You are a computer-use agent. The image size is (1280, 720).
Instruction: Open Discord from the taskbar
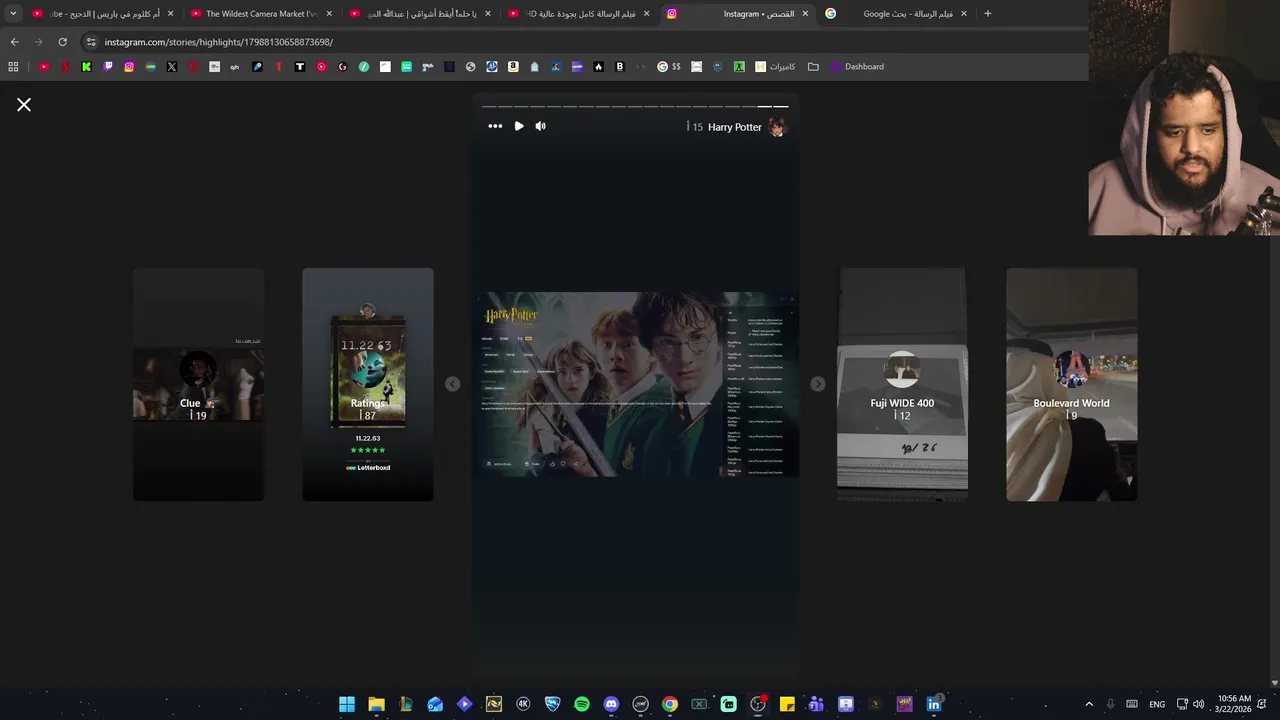point(611,704)
